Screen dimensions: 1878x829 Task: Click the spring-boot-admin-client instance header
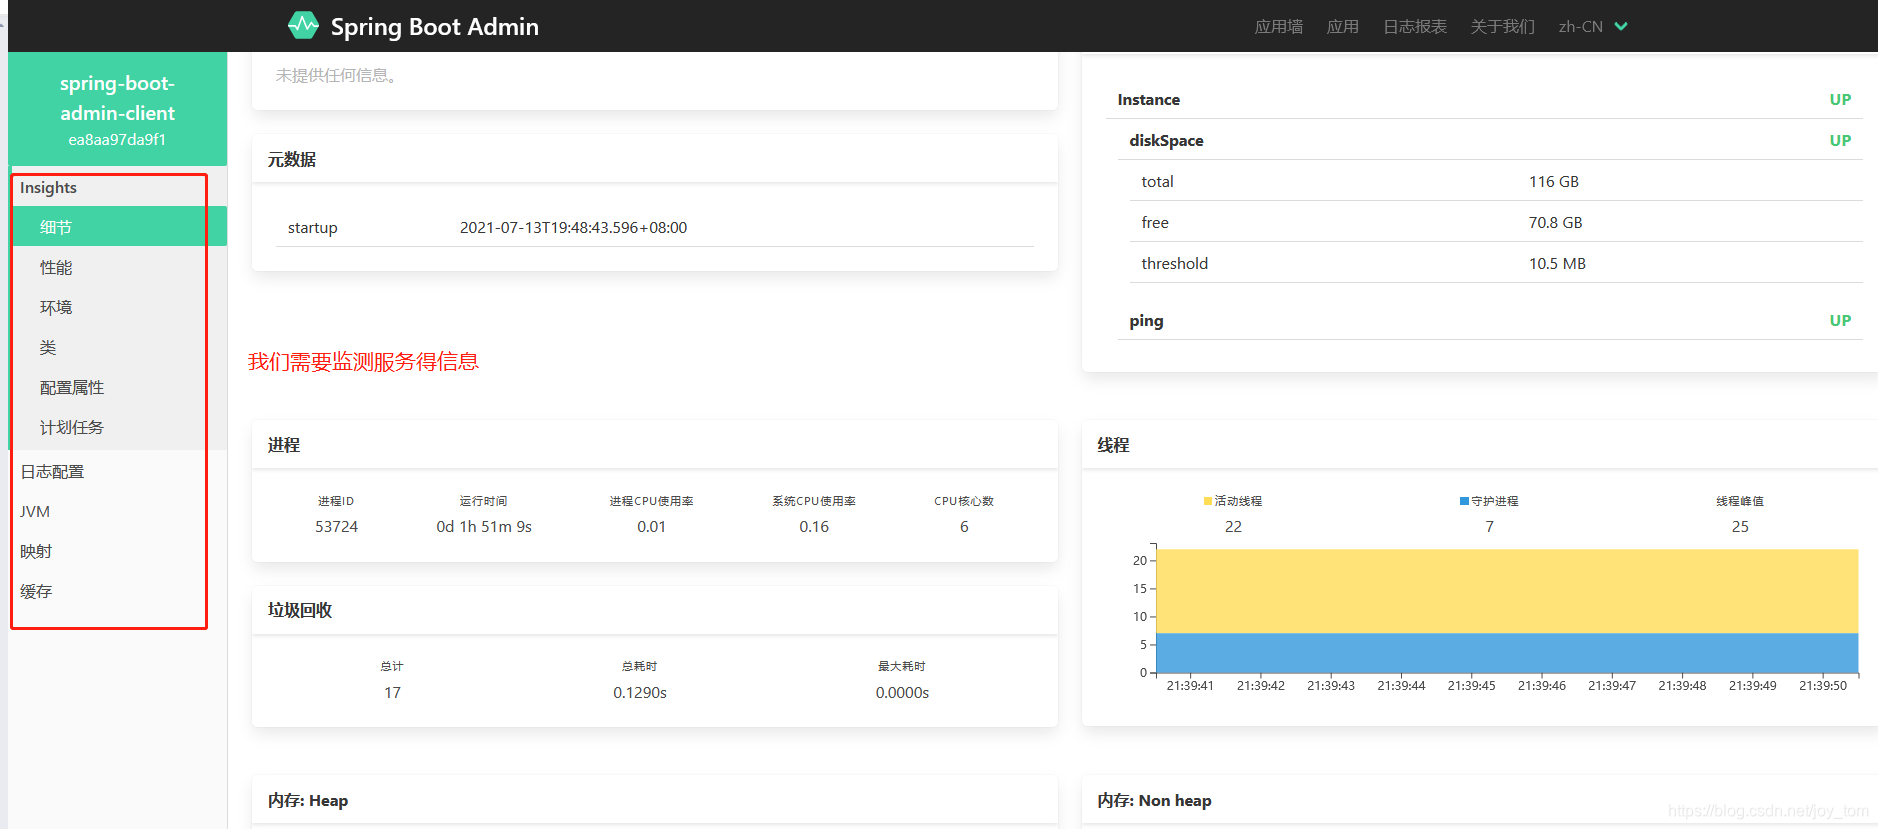[117, 109]
